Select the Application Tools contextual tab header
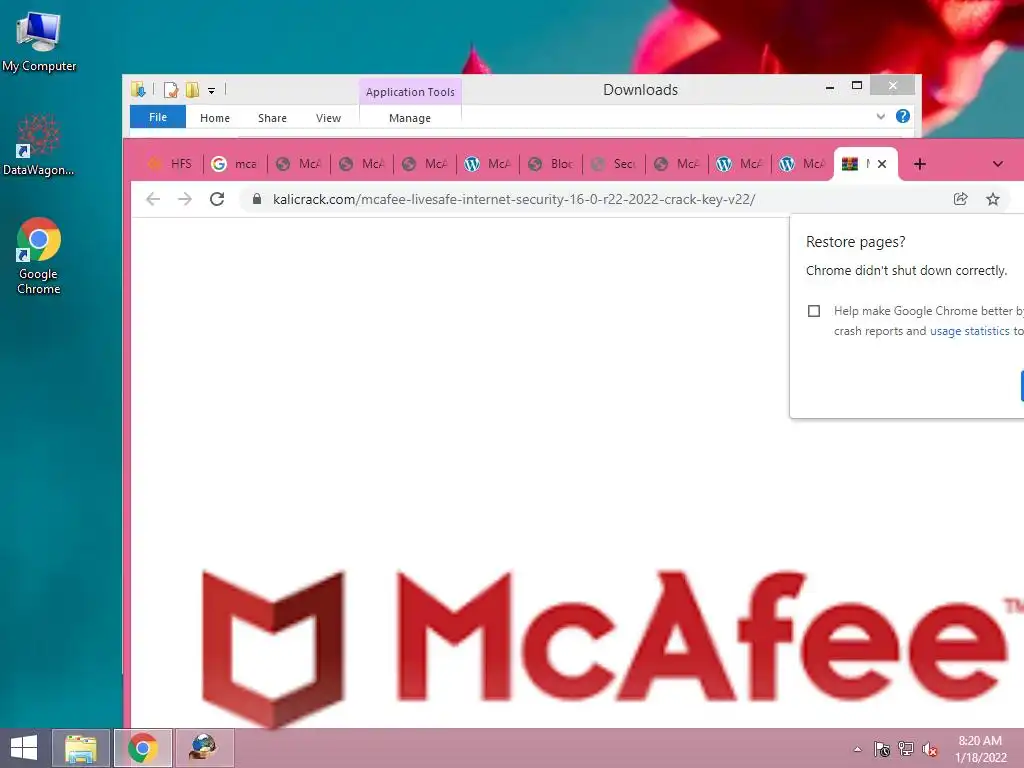 [410, 92]
